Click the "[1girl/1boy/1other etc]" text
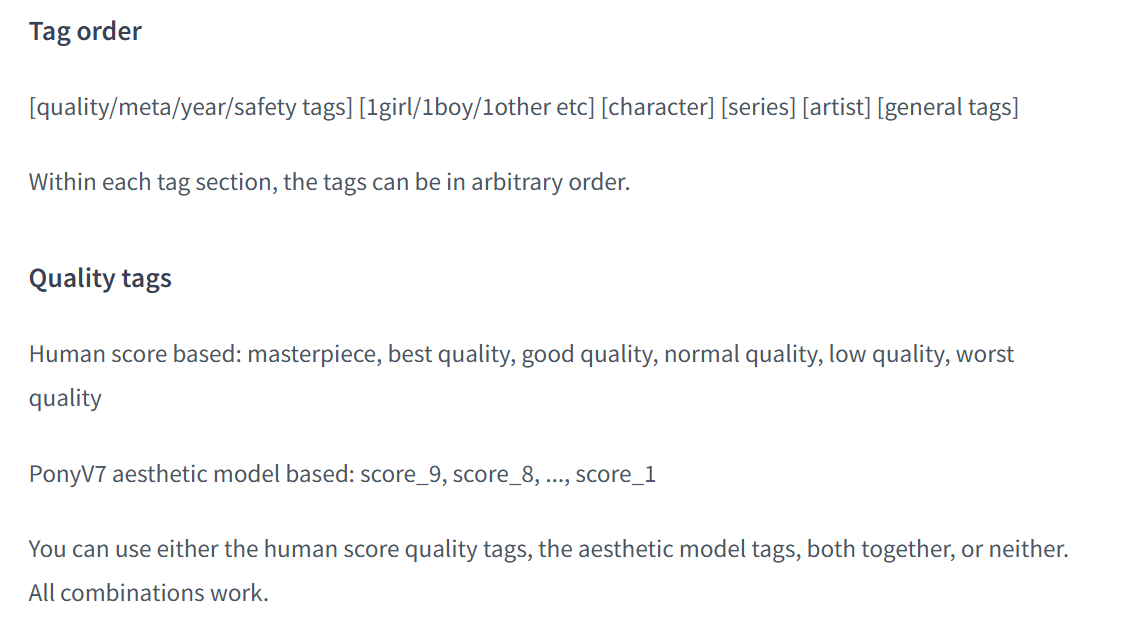 coord(476,107)
